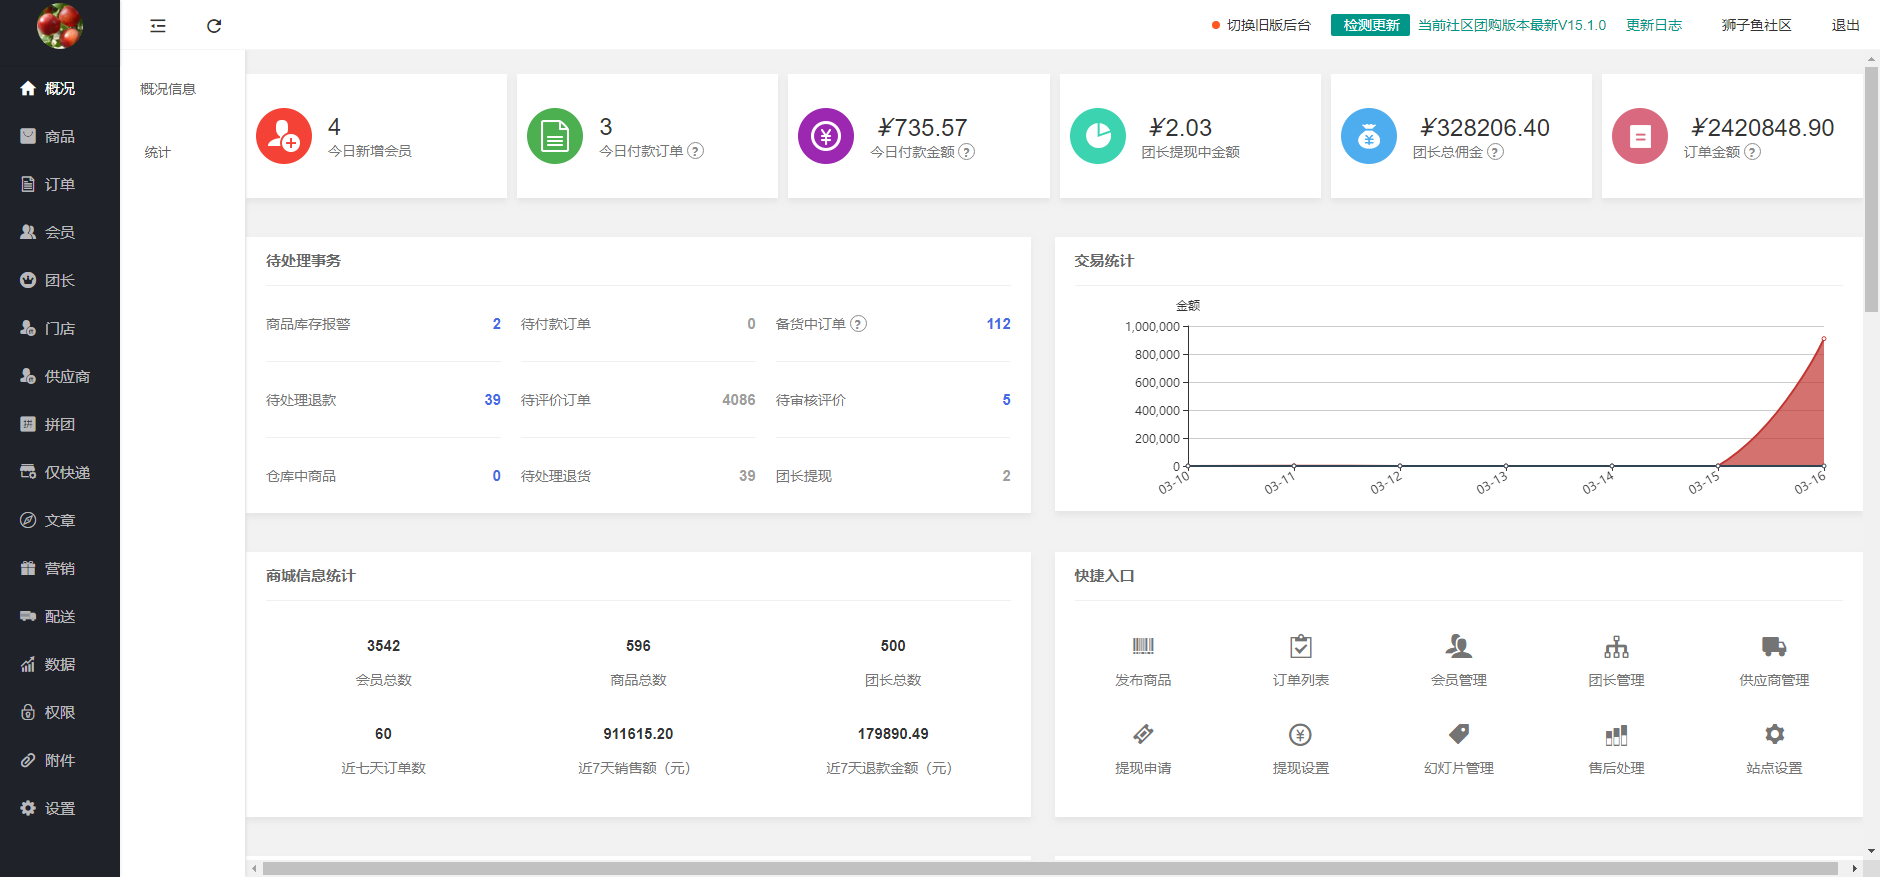Open 门店 sidebar menu
1880x877 pixels.
(60, 328)
